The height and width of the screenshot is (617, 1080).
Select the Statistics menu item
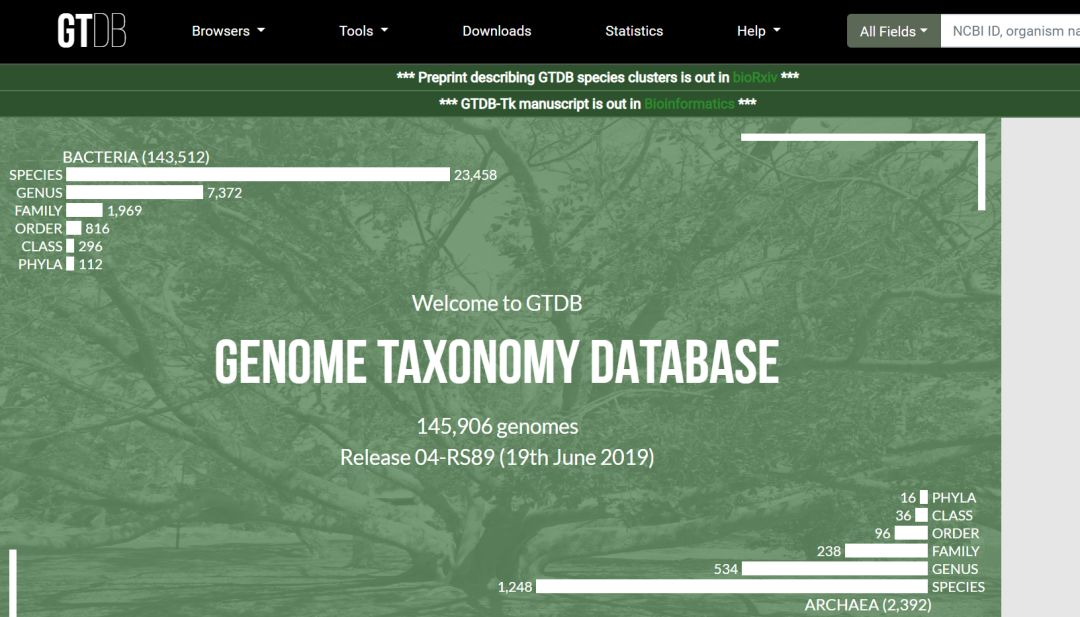634,31
